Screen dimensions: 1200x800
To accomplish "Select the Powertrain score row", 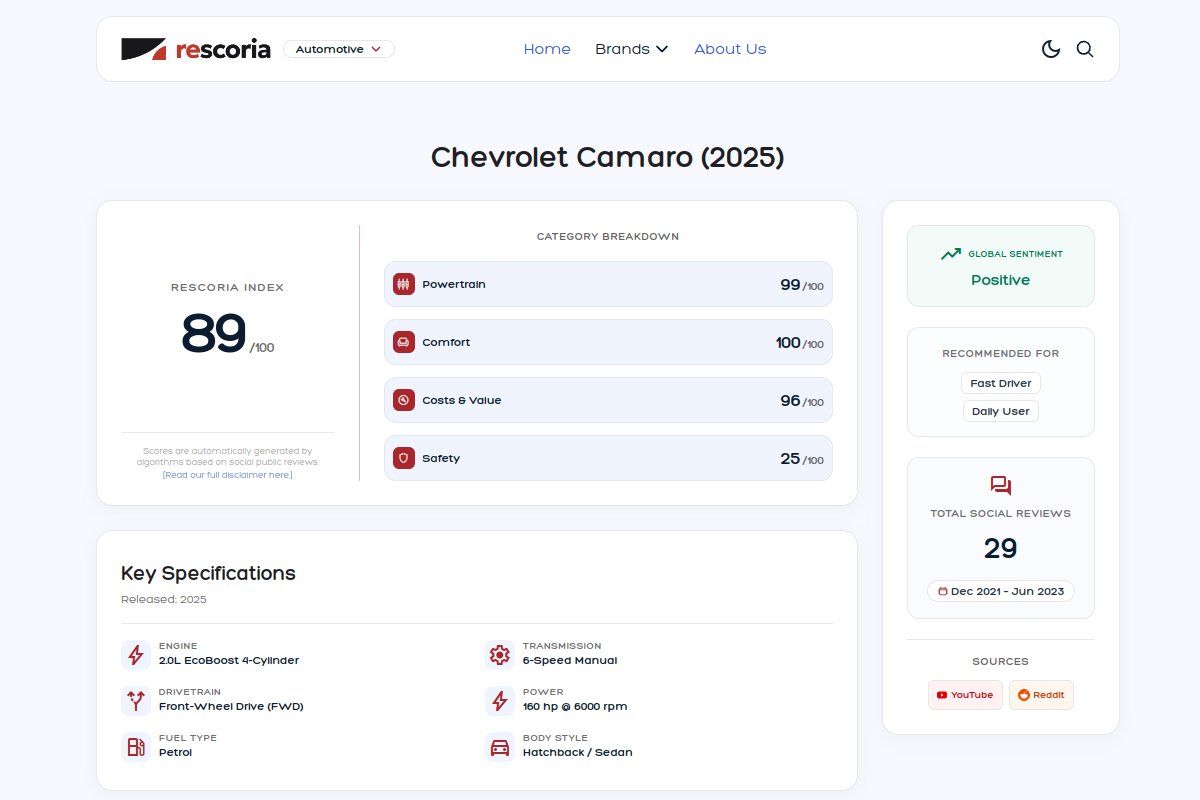I will pos(608,284).
